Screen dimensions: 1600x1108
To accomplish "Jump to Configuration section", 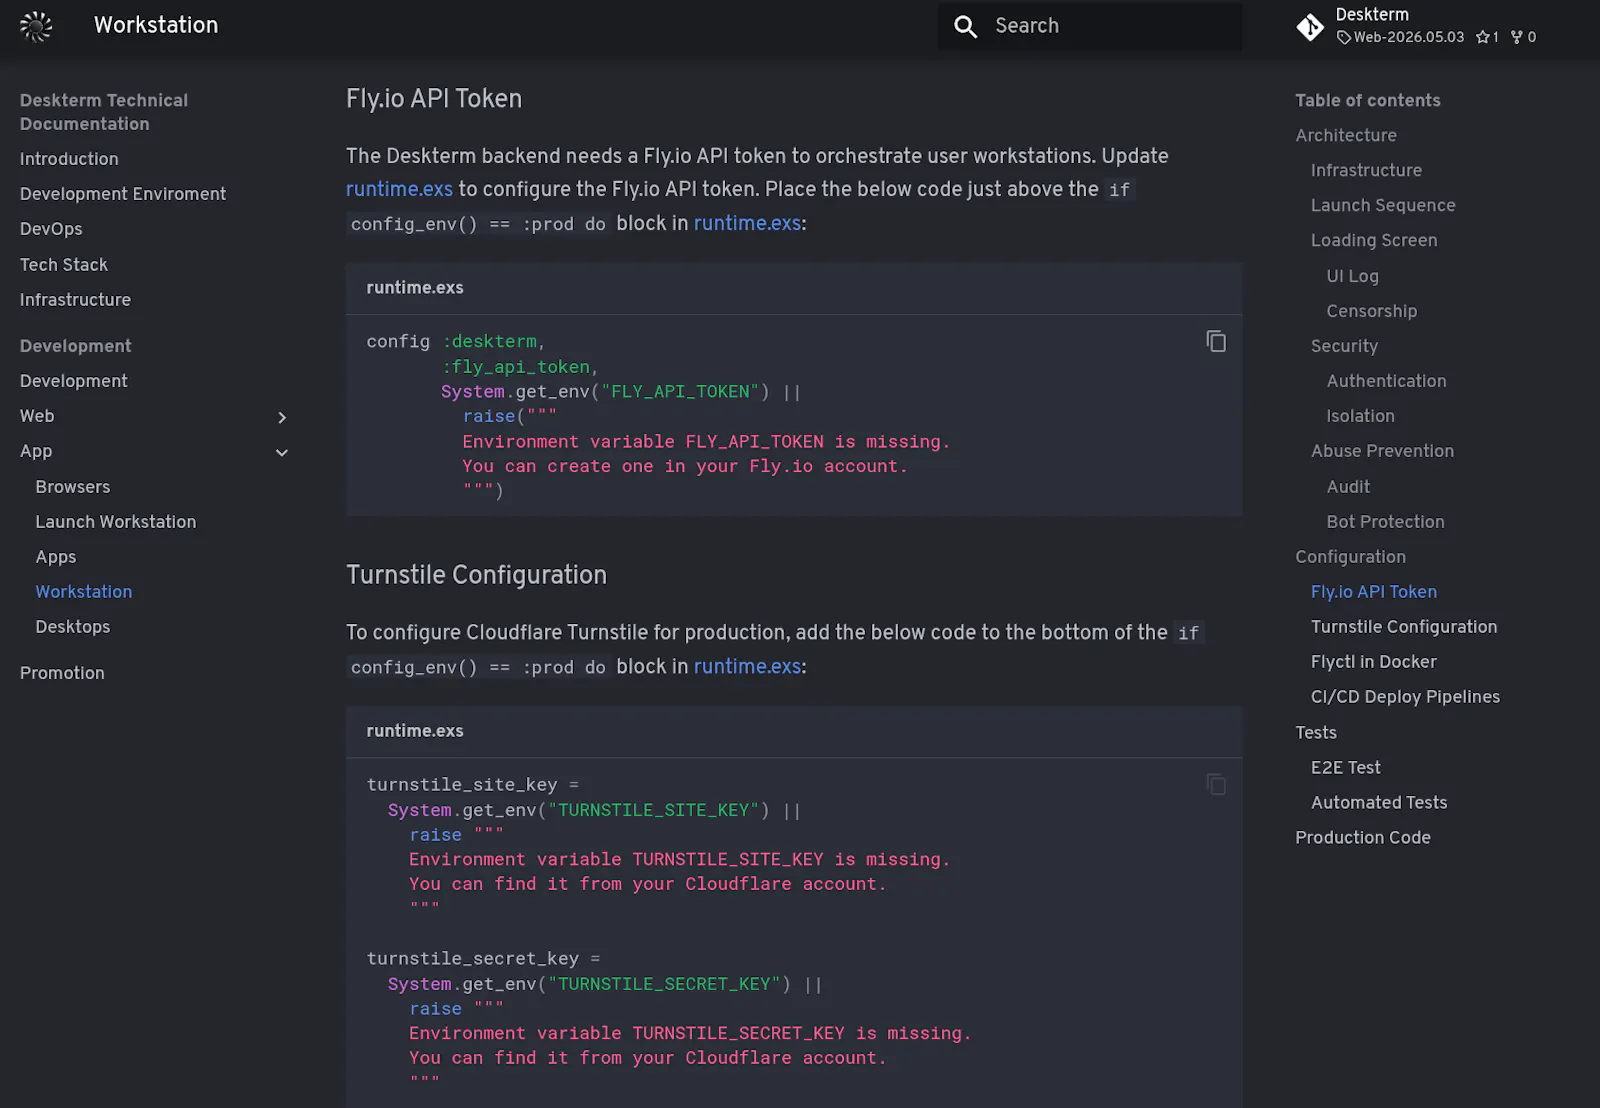I will pyautogui.click(x=1350, y=557).
